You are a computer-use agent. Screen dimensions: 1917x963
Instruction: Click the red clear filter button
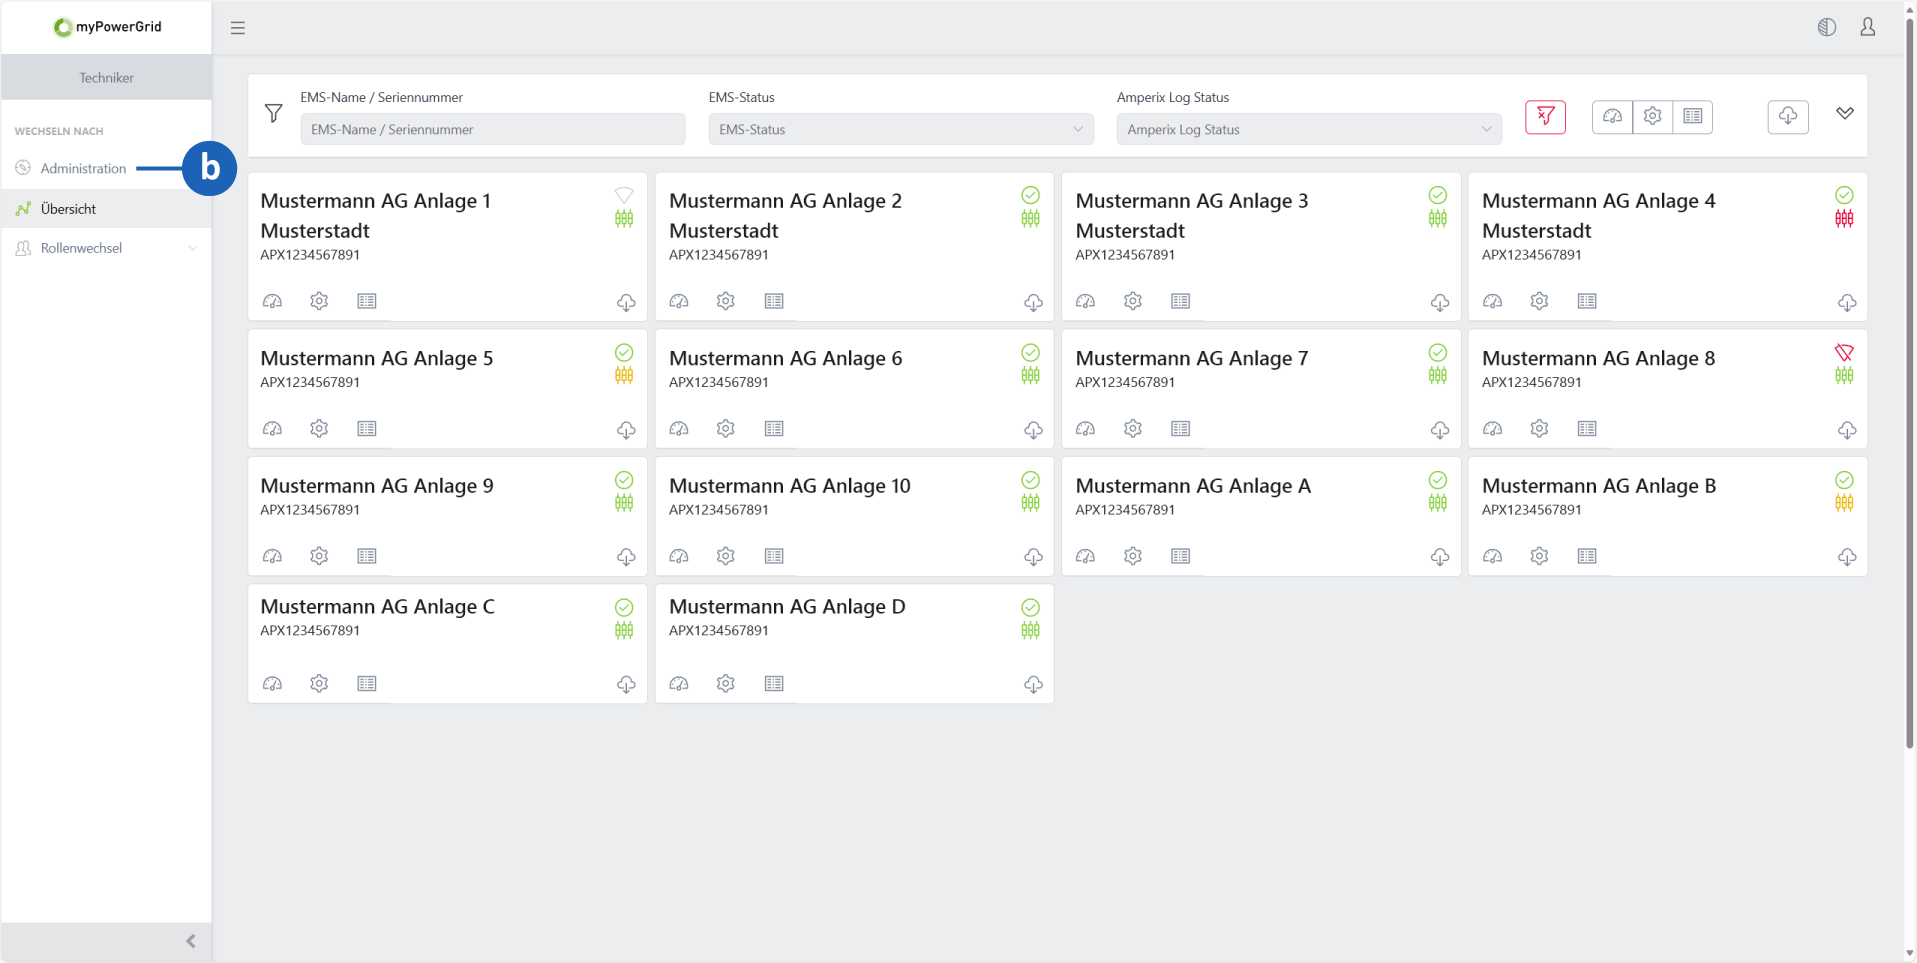click(1545, 117)
